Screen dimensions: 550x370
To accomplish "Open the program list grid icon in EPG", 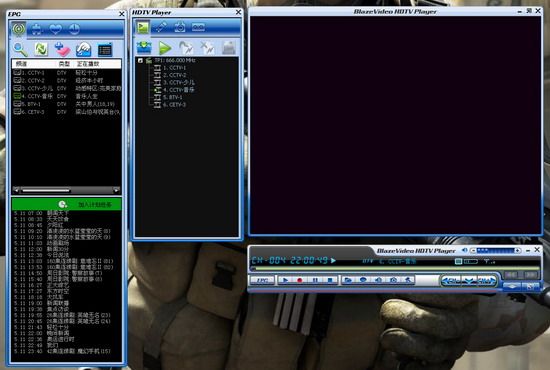I will click(x=105, y=49).
